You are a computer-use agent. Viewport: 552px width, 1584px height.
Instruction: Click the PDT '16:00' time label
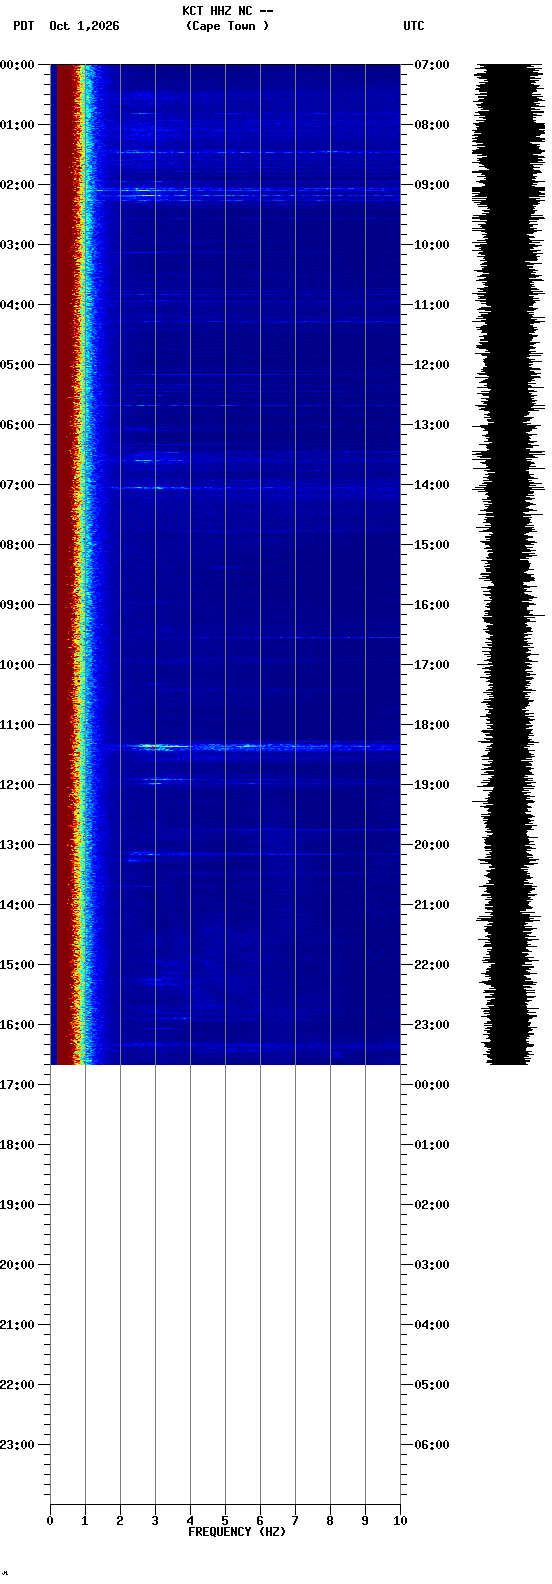tap(17, 1025)
